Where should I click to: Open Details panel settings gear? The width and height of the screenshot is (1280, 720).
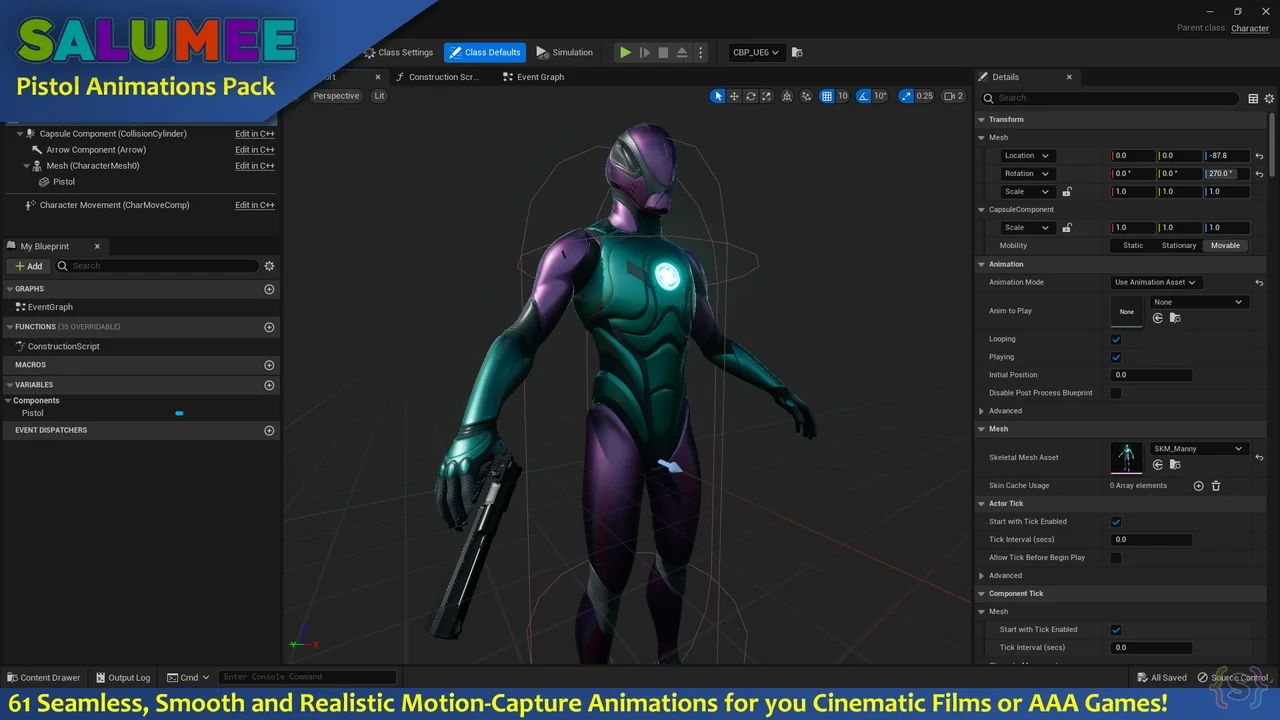(x=1269, y=98)
